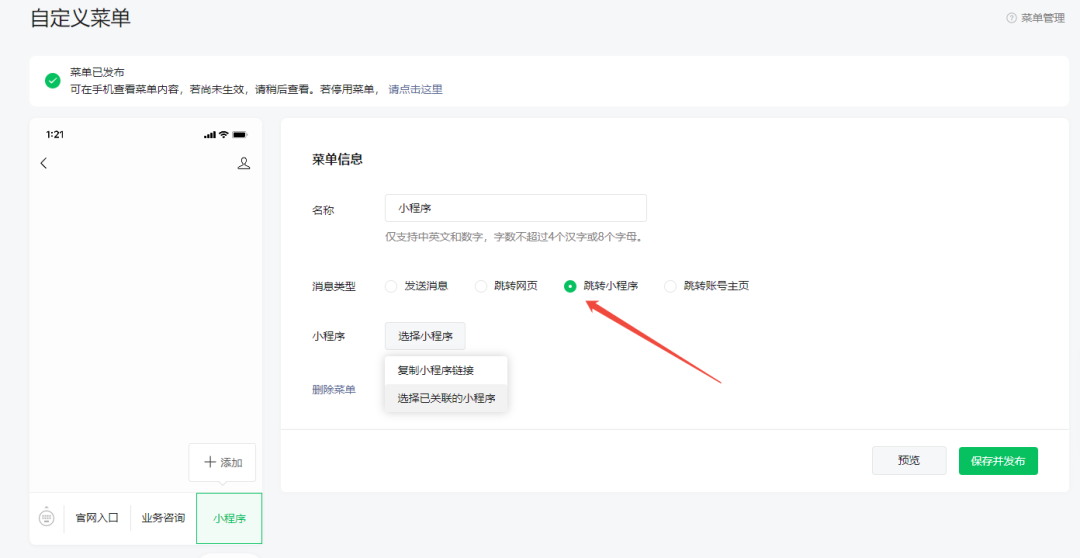This screenshot has width=1080, height=558.
Task: Switch to the 官网入口 menu tab
Action: point(97,518)
